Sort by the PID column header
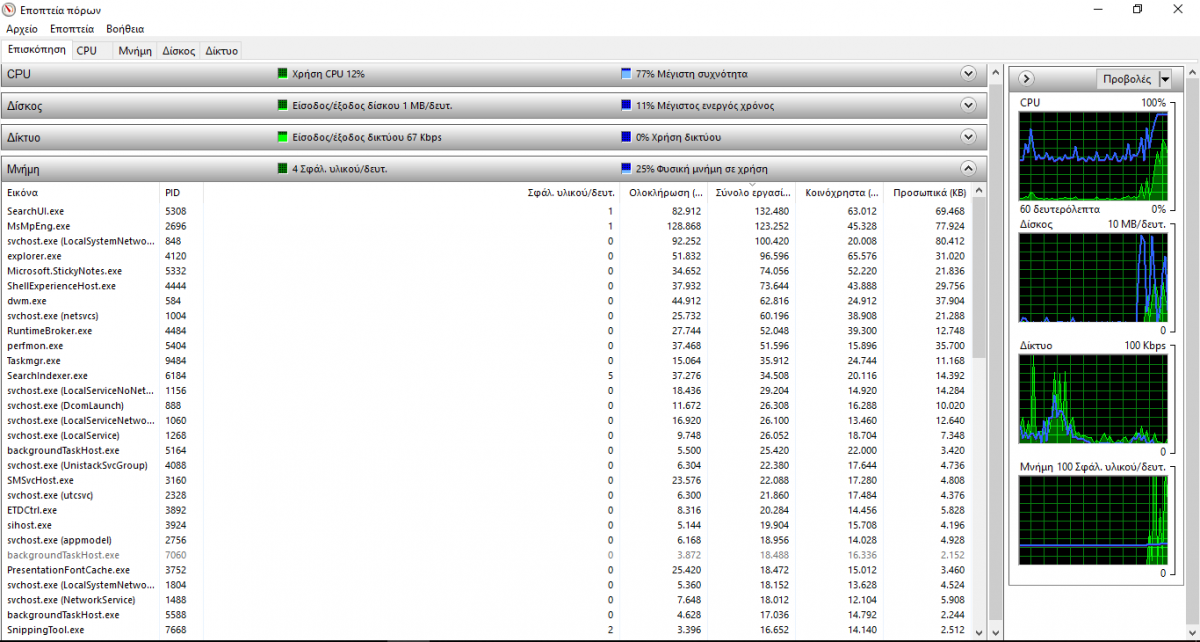Image resolution: width=1200 pixels, height=642 pixels. pos(182,192)
